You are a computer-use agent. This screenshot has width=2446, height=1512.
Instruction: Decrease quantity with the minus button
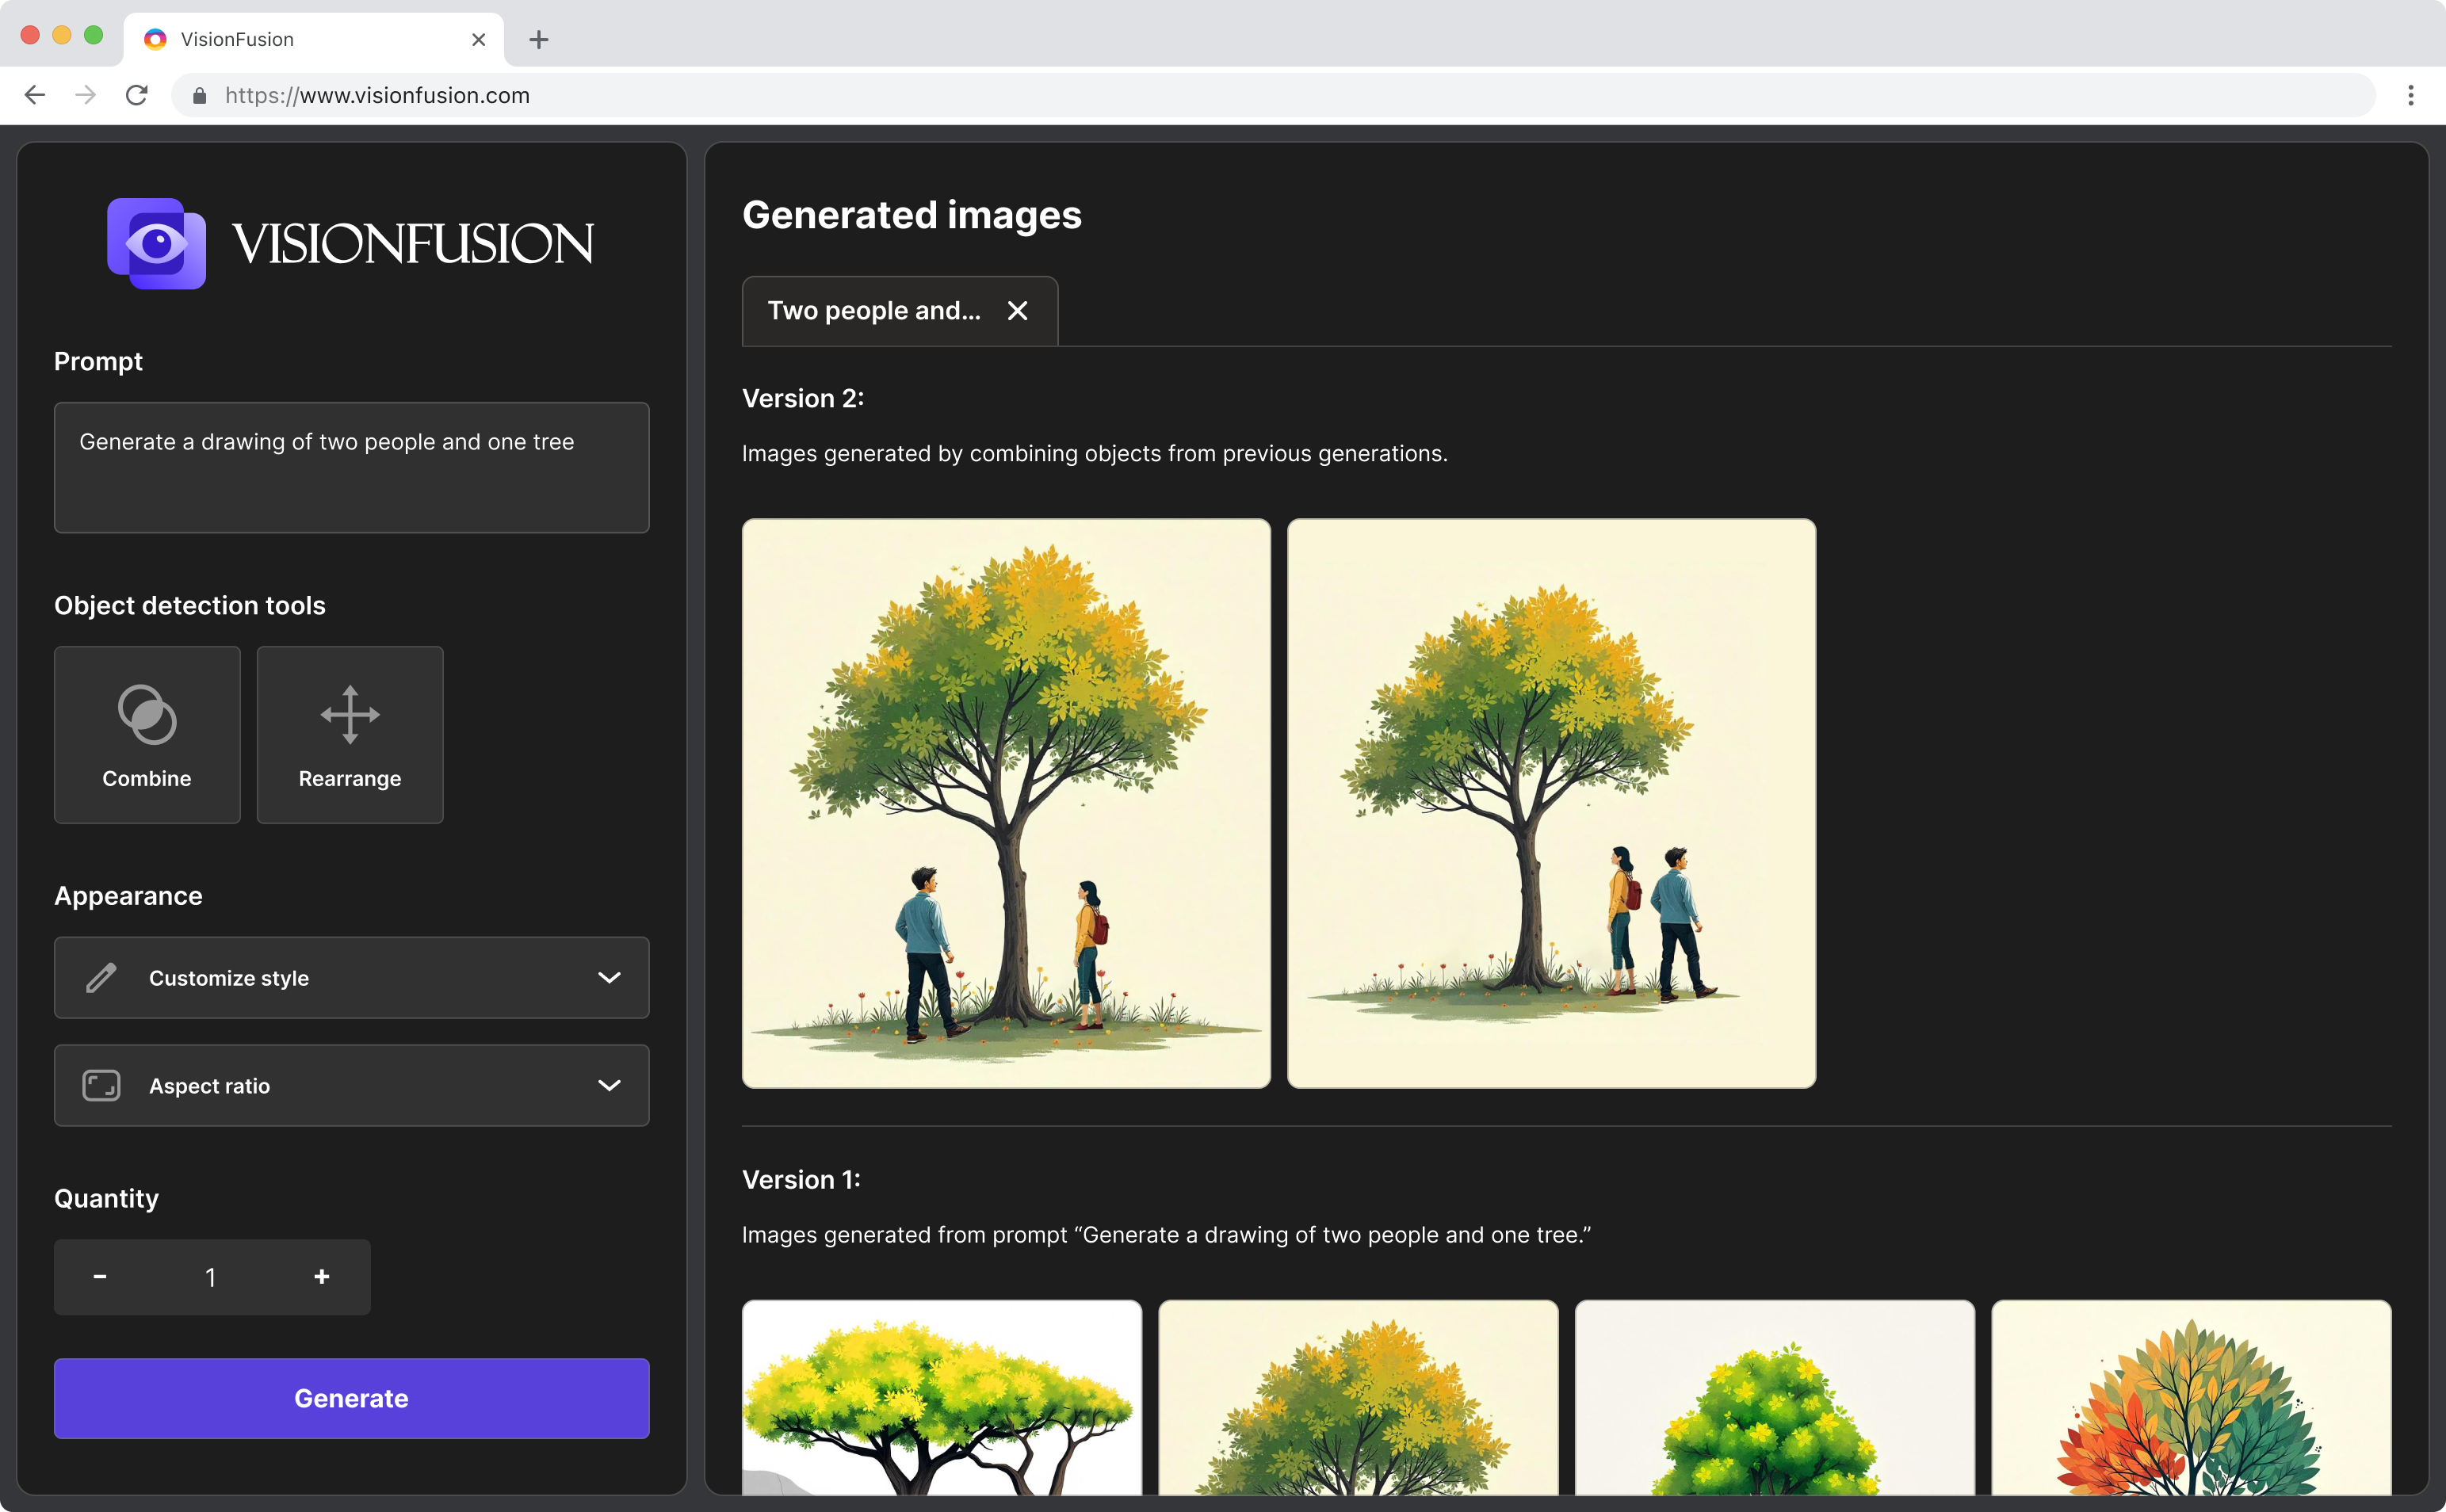tap(100, 1277)
